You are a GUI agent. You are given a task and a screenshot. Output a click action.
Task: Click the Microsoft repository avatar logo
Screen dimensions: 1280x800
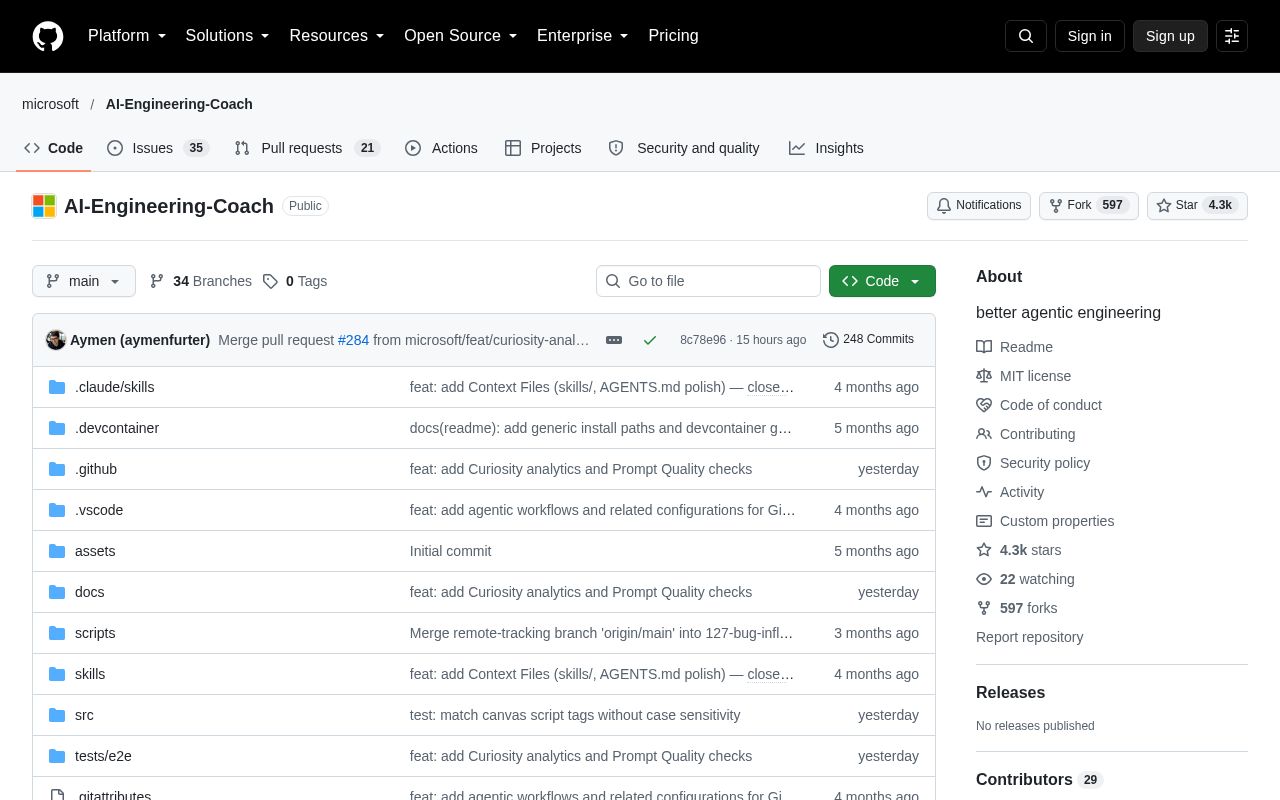coord(44,206)
